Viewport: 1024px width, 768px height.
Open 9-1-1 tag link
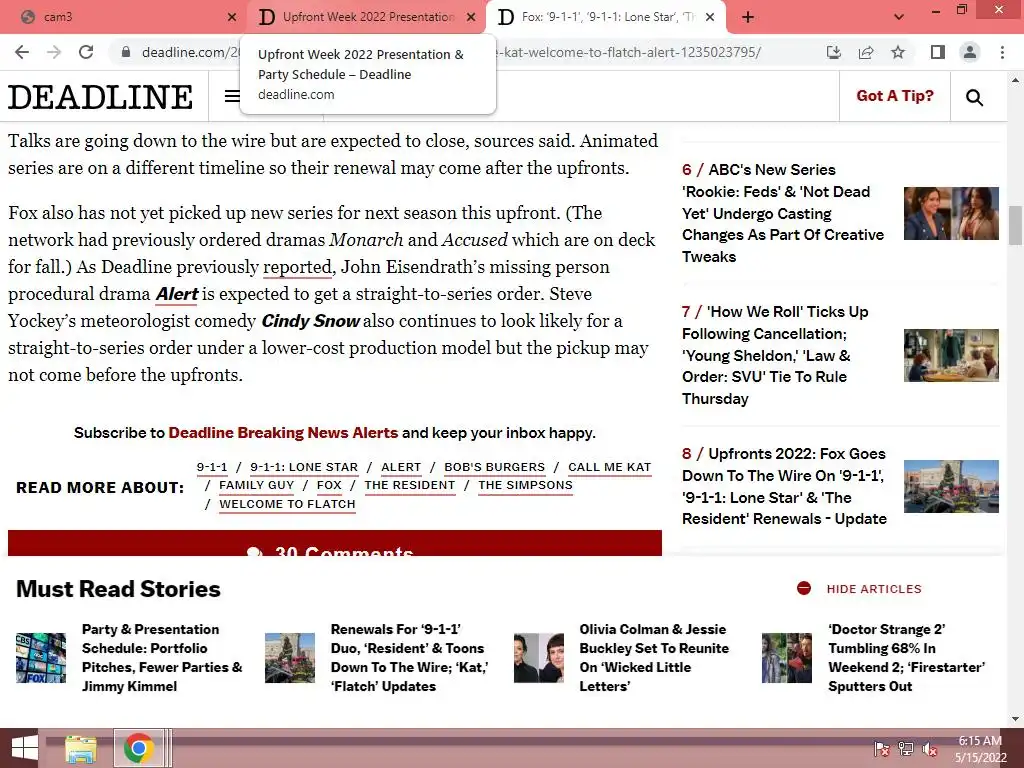coord(212,467)
